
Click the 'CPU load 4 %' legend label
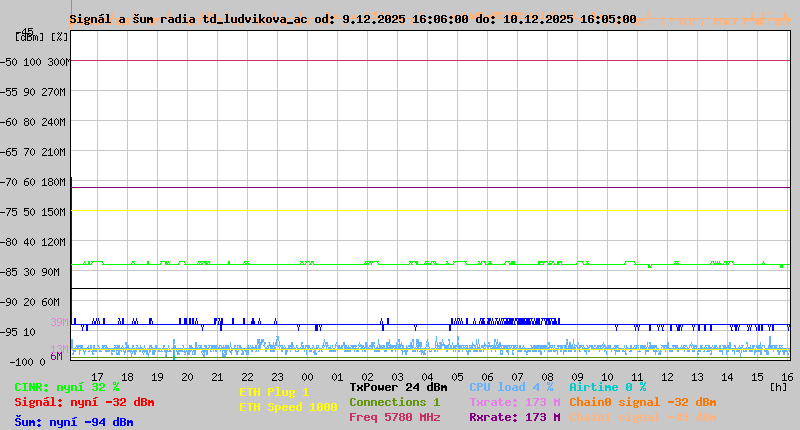511,387
